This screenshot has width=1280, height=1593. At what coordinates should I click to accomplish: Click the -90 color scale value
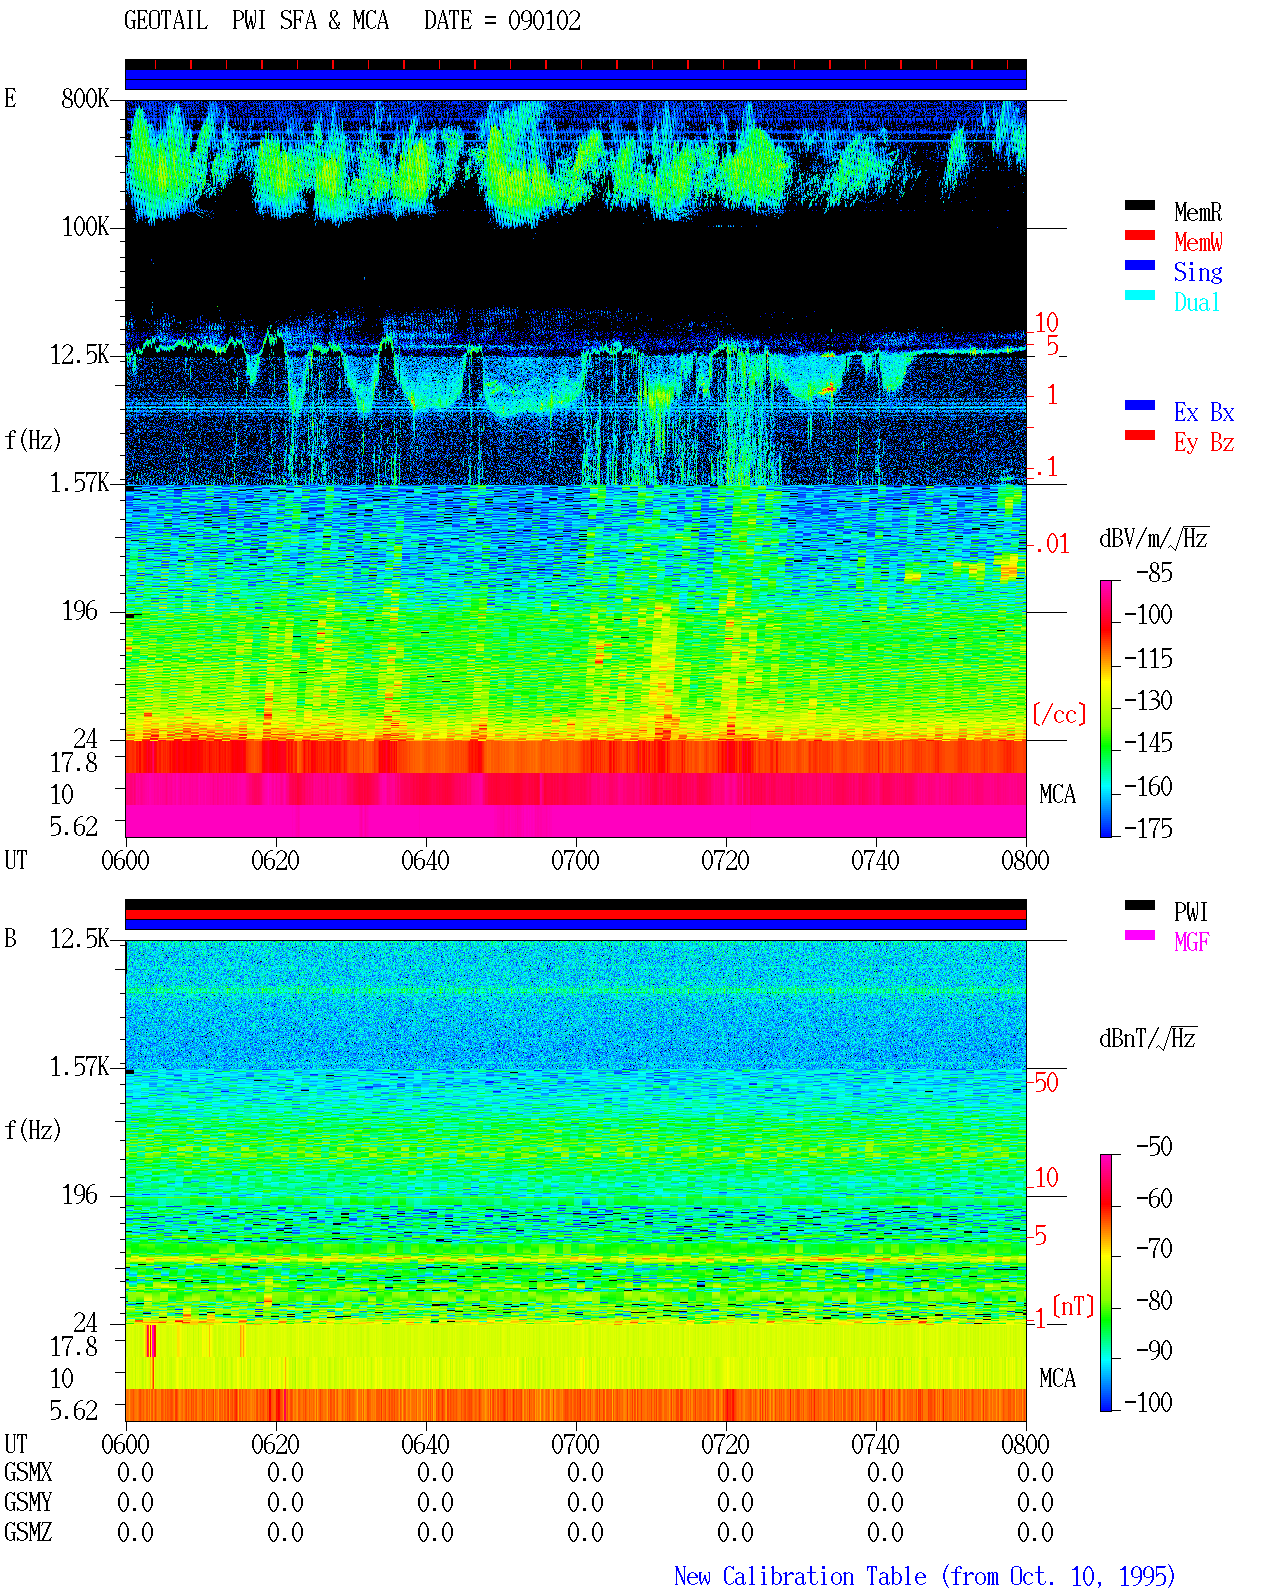click(1154, 1350)
